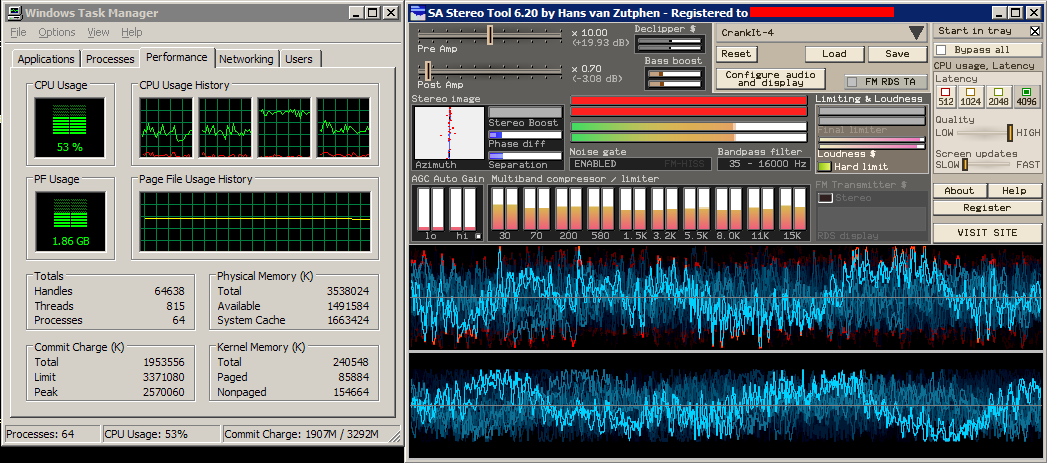
Task: Click the Help button in Stereo Tool
Action: click(x=1014, y=190)
